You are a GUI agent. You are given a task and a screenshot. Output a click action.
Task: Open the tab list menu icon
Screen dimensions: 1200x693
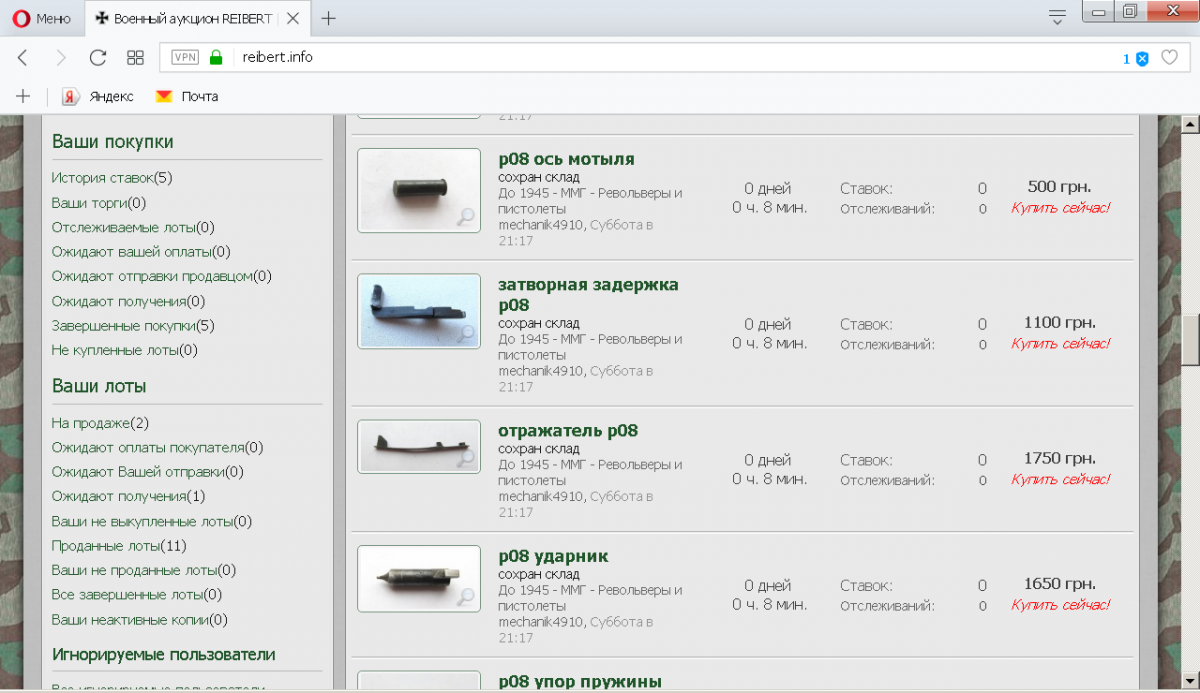(1057, 16)
